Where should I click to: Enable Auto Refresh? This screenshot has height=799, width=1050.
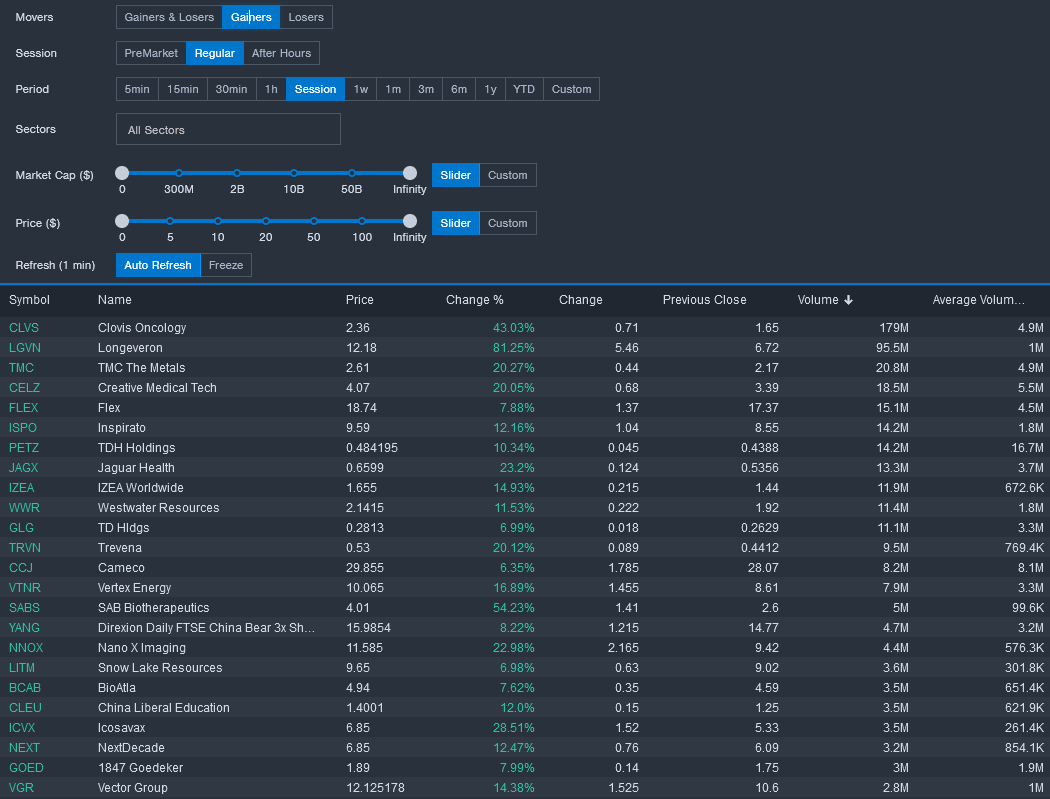point(158,265)
